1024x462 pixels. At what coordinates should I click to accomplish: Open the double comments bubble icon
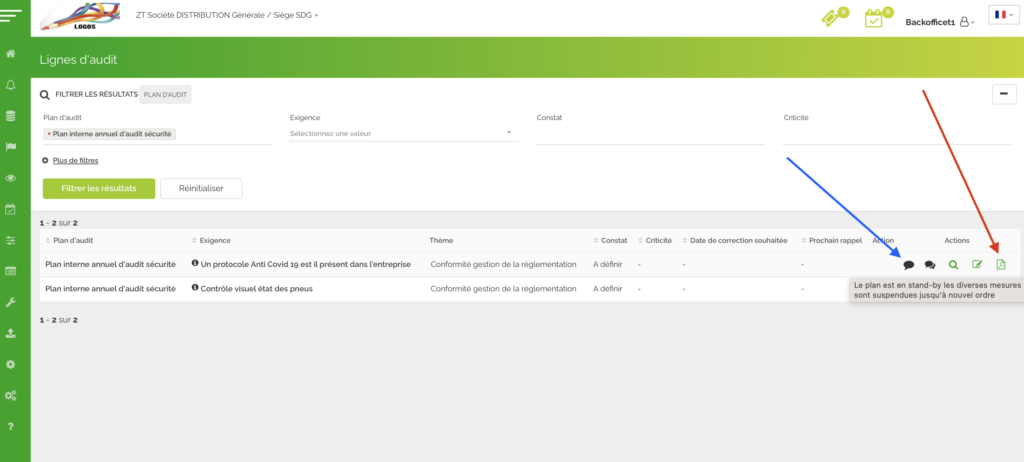point(930,265)
